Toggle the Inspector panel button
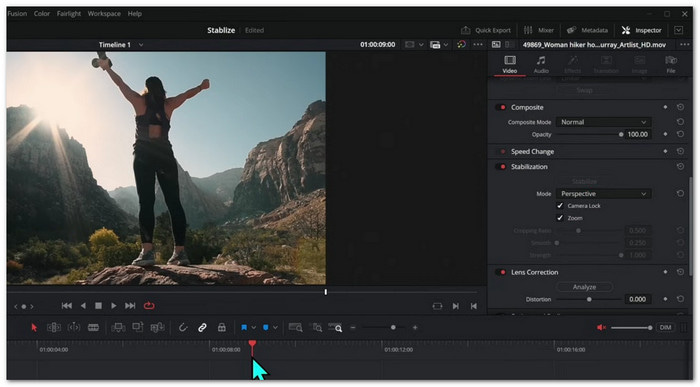 (x=641, y=30)
